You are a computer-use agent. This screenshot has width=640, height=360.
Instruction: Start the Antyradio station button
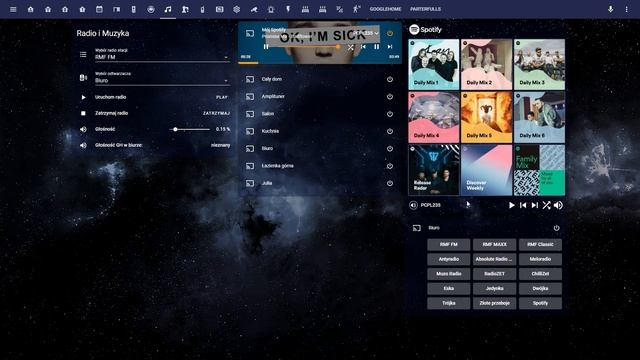click(x=449, y=259)
